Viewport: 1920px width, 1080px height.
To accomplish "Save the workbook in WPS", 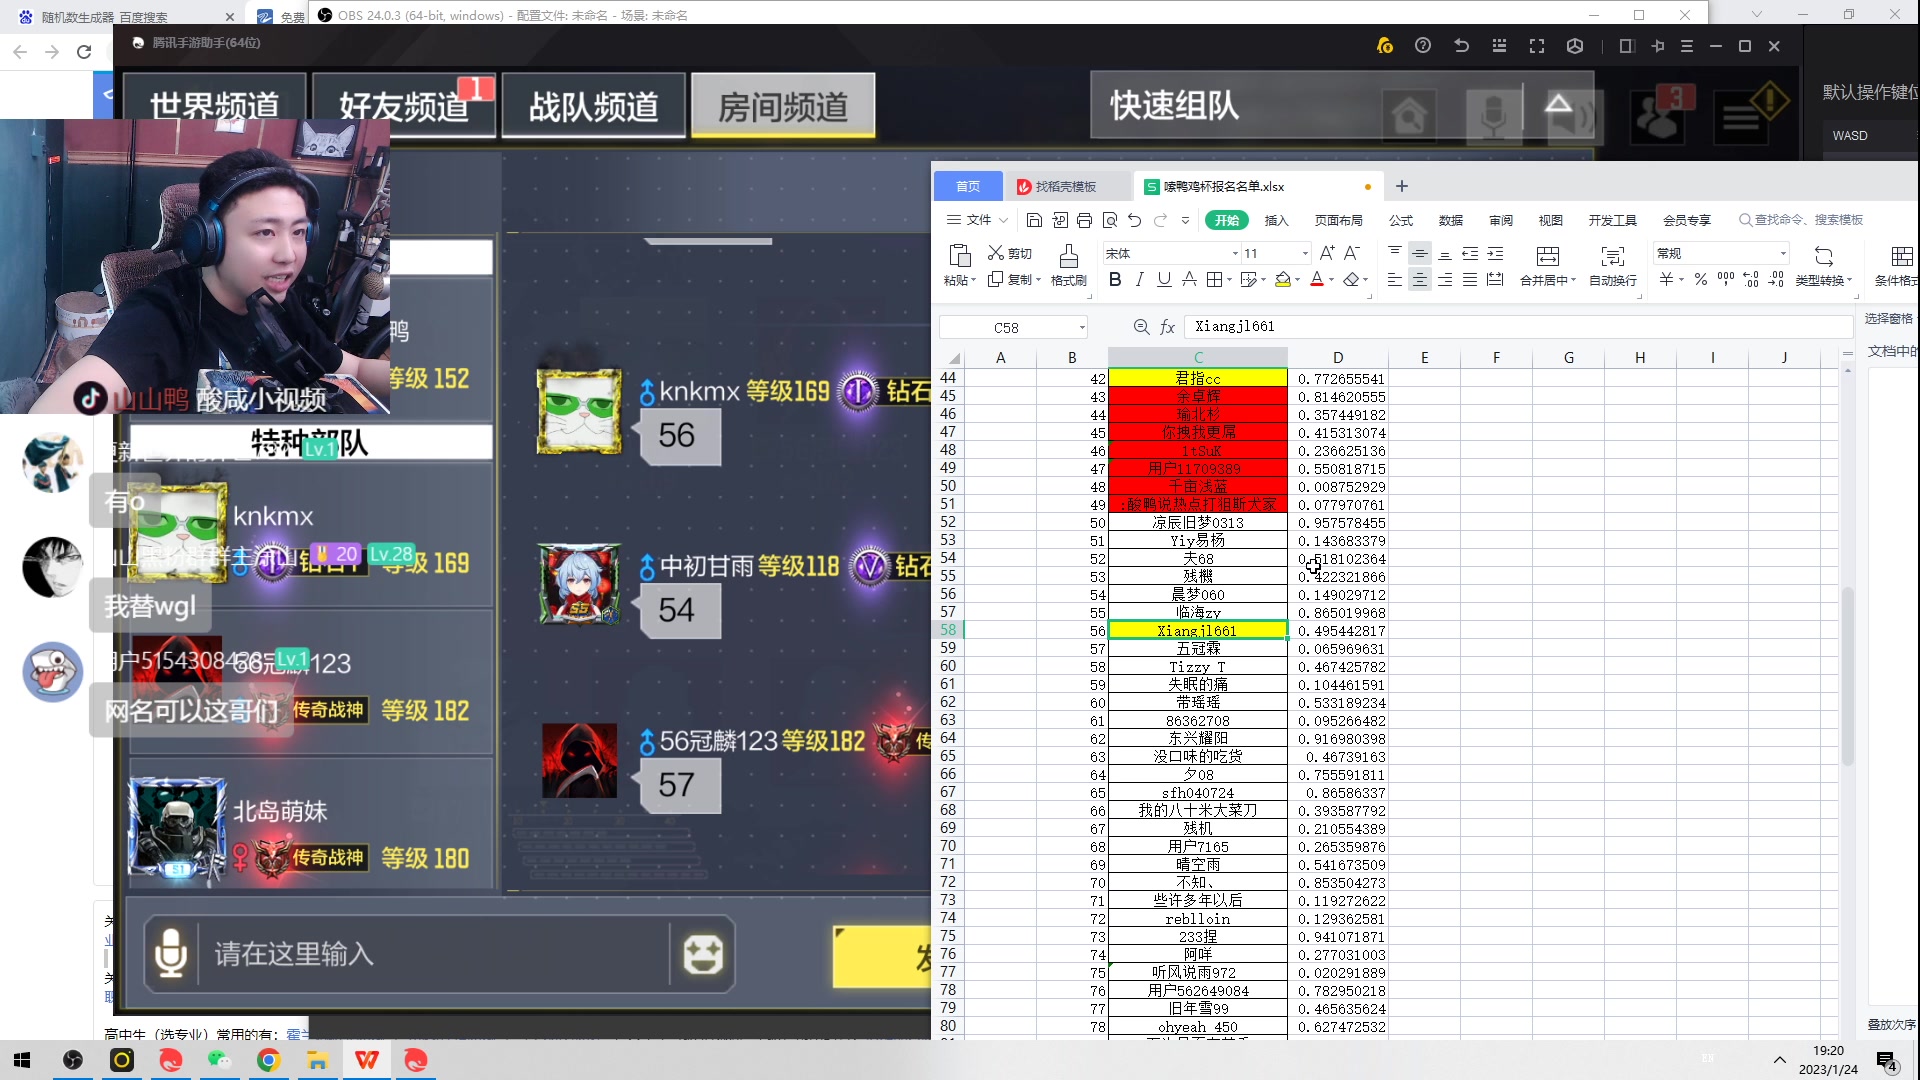I will [x=1034, y=220].
